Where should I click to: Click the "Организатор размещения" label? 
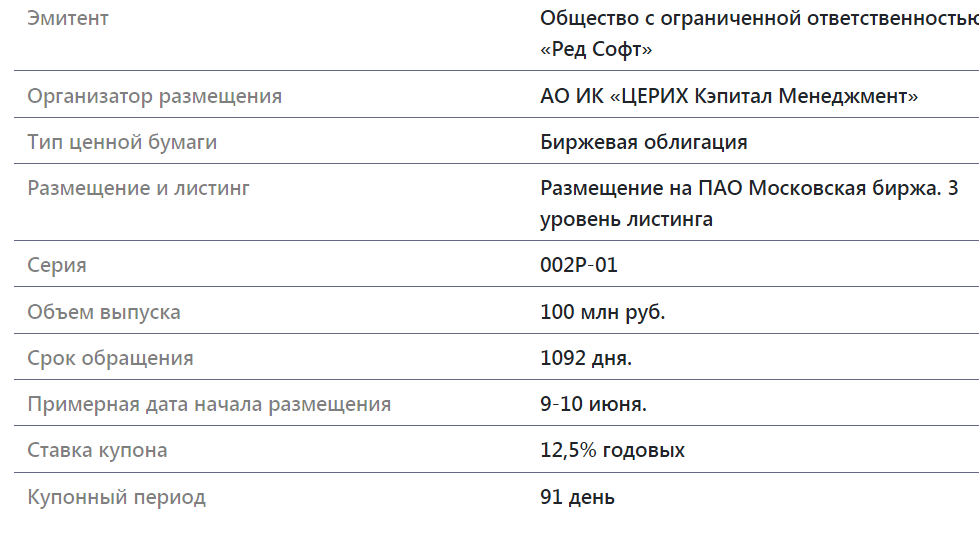(x=154, y=96)
